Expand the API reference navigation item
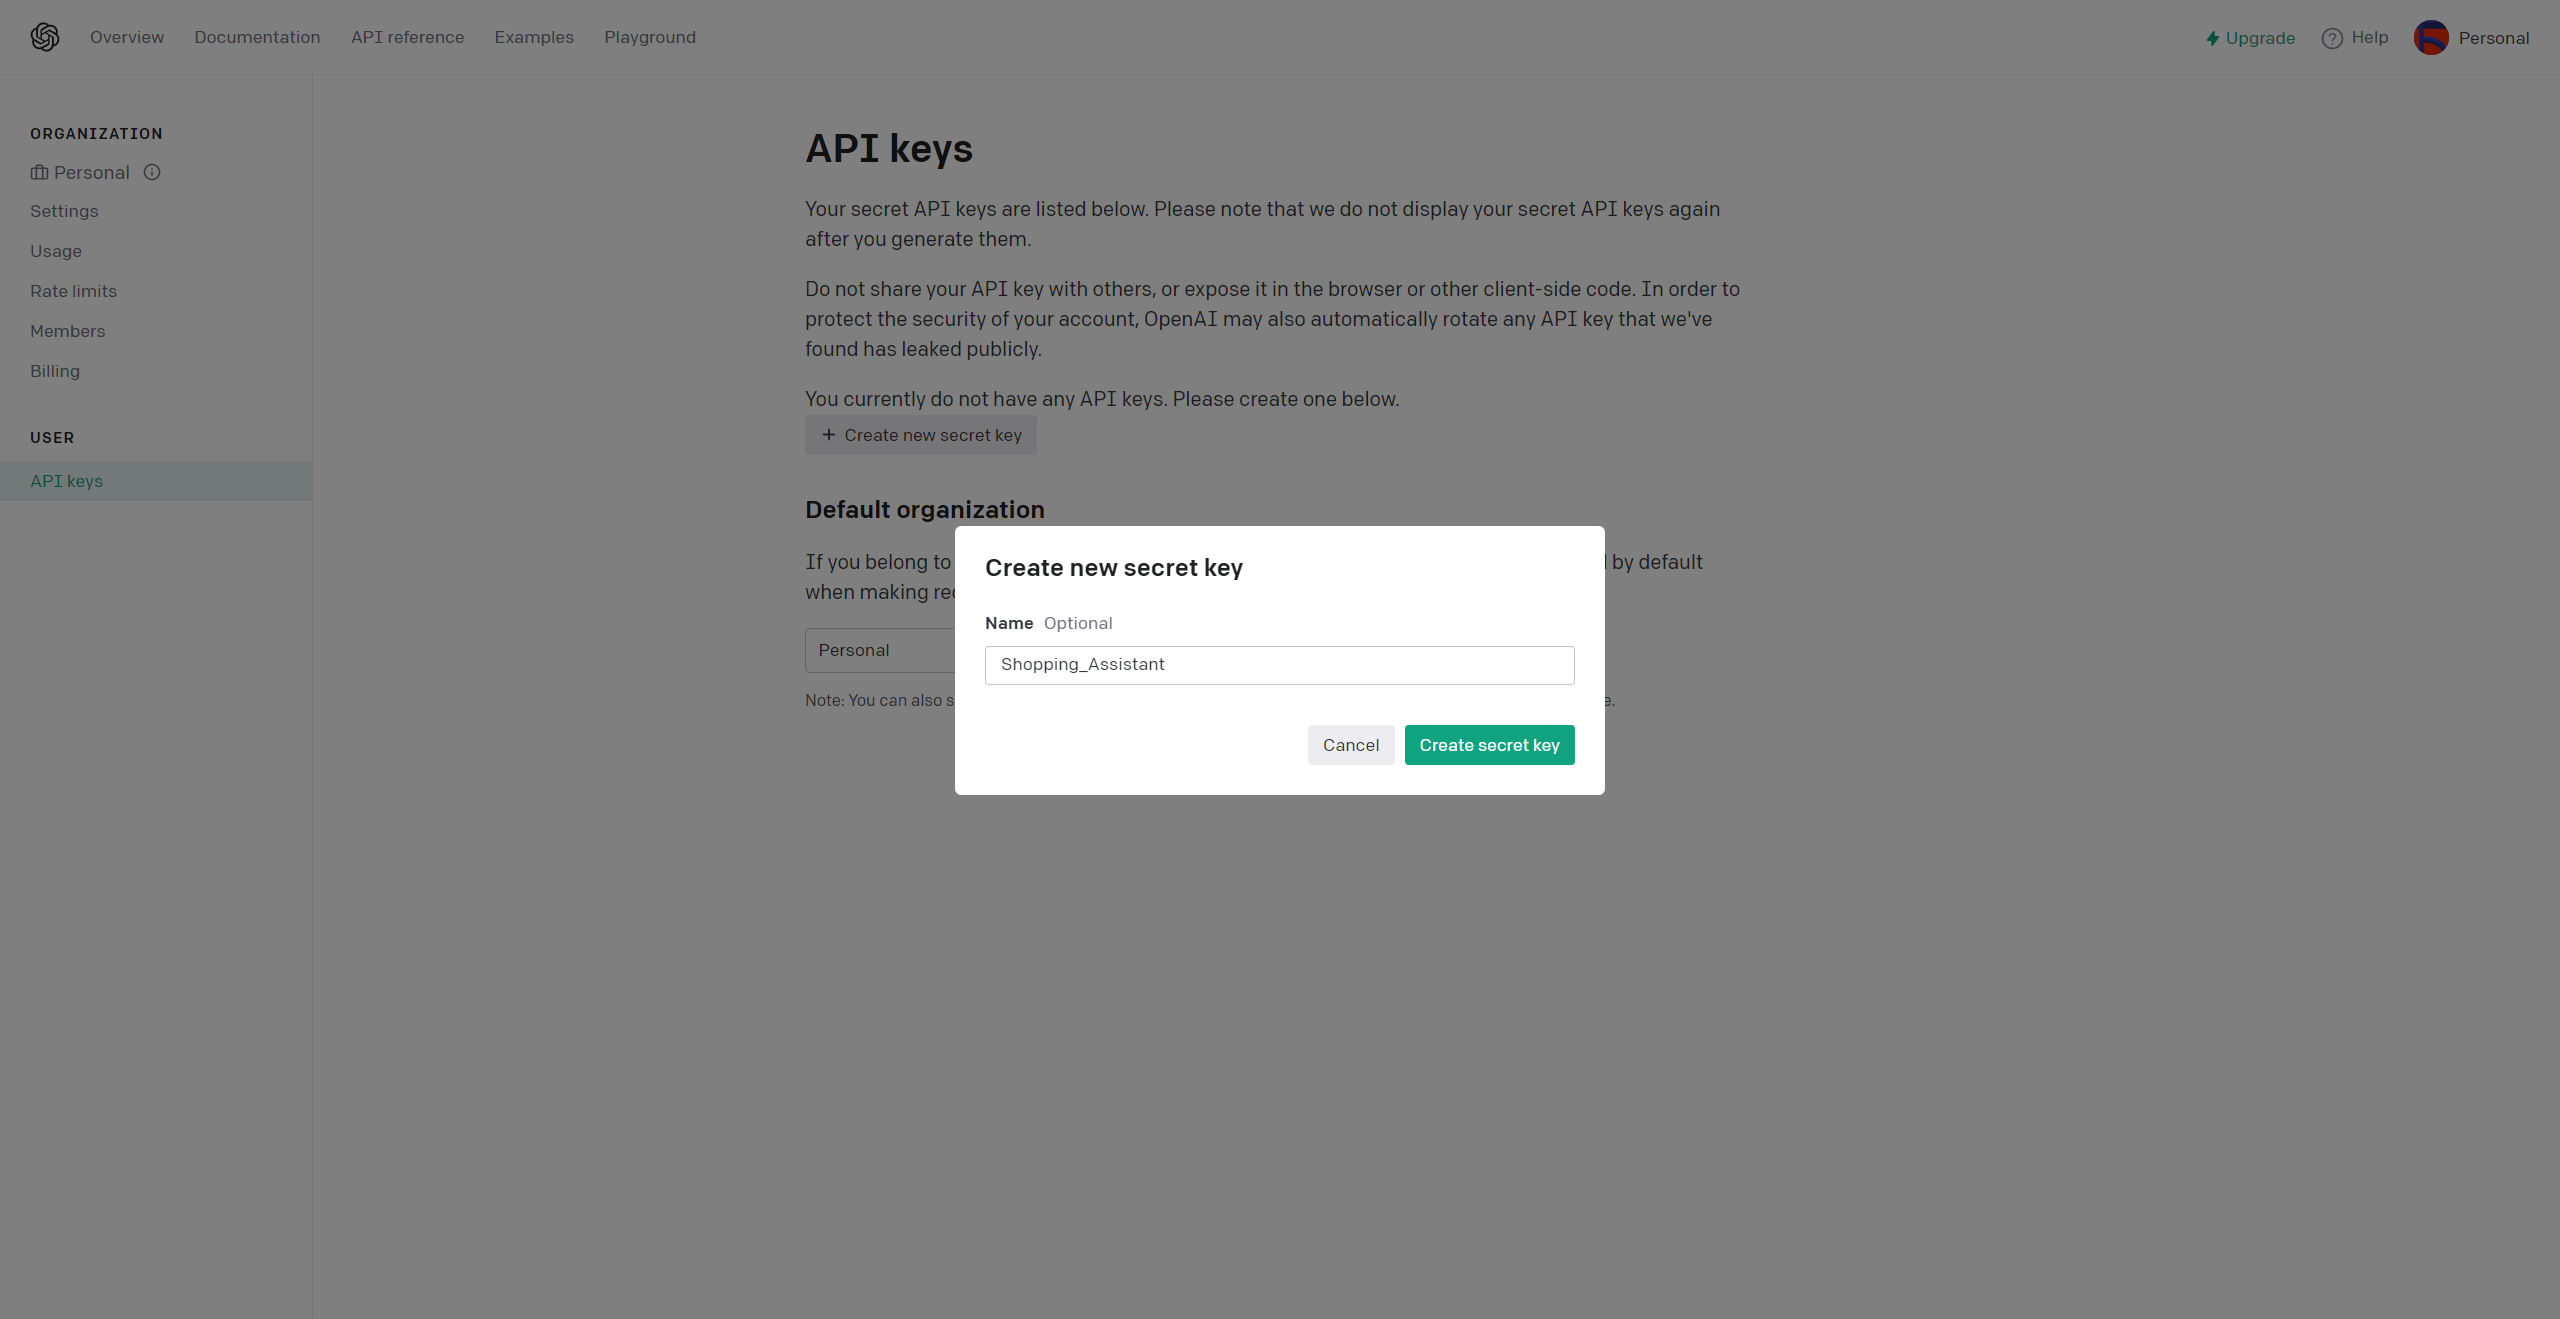The height and width of the screenshot is (1319, 2560). click(407, 35)
